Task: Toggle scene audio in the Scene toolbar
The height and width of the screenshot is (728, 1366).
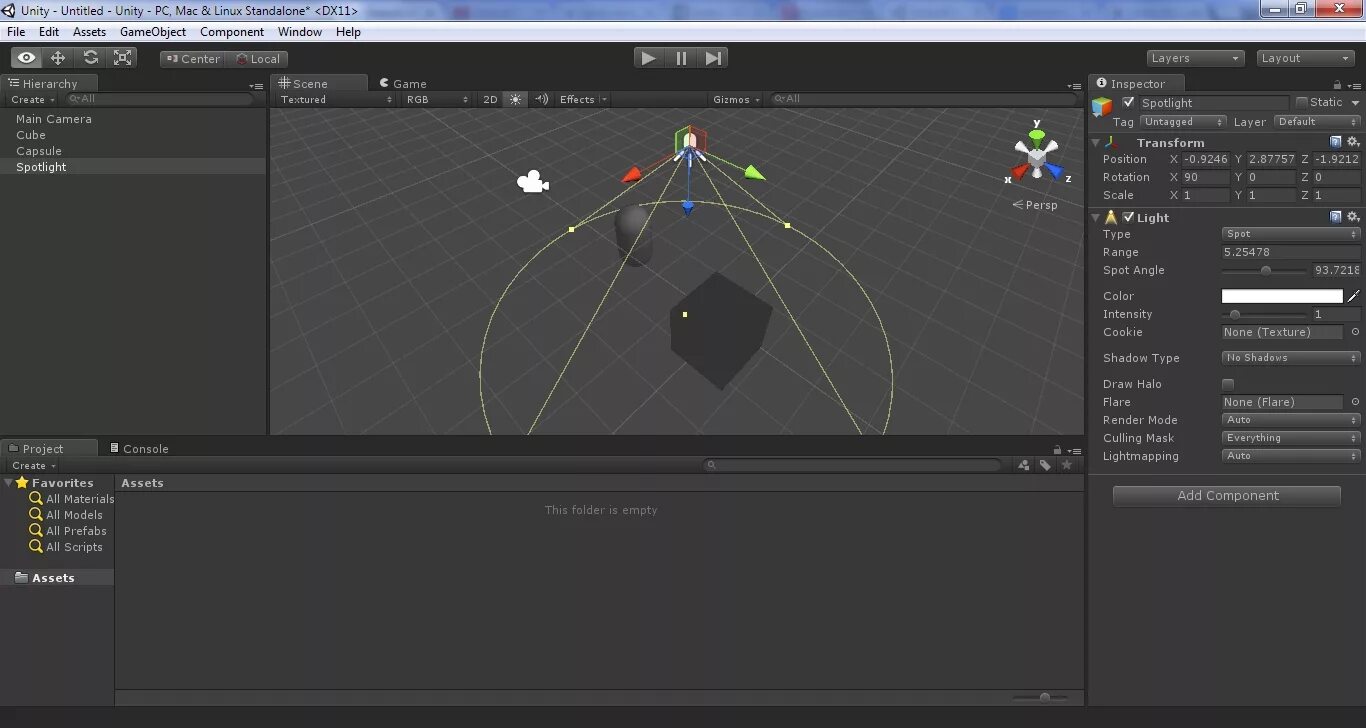Action: (x=540, y=99)
